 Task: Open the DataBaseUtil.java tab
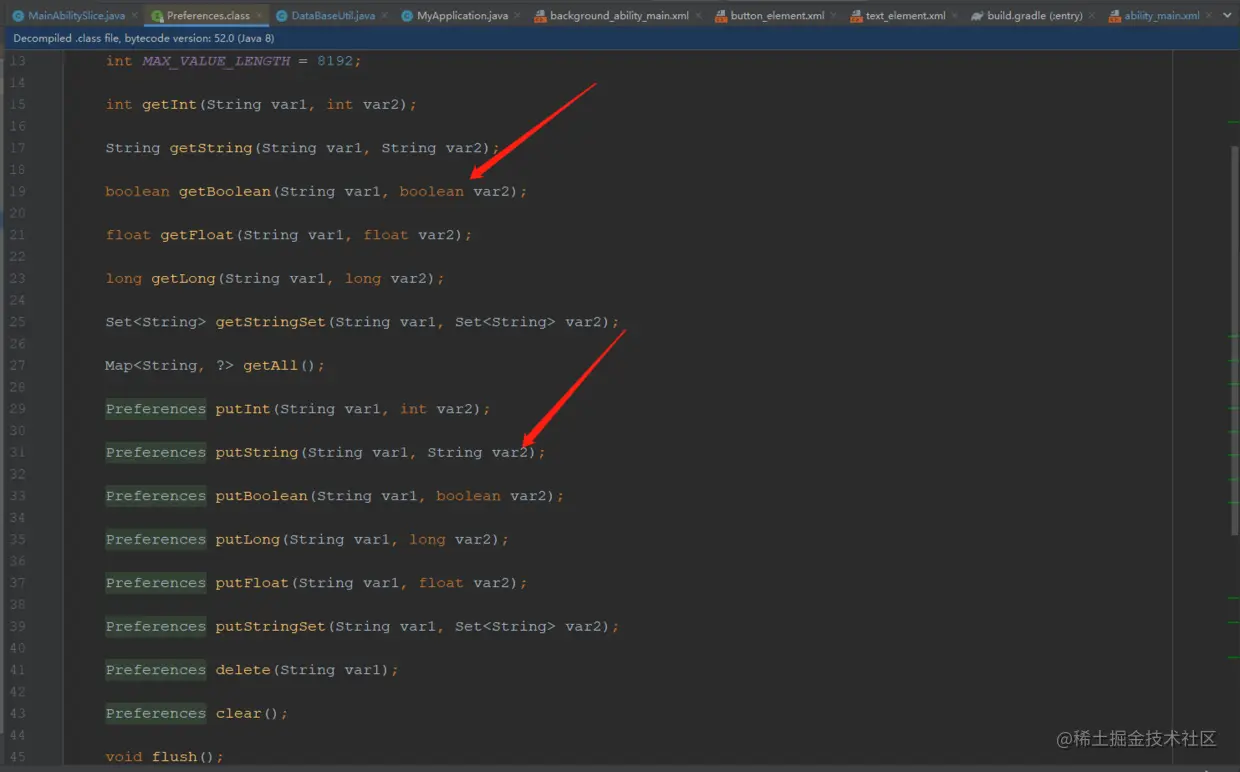(x=333, y=16)
